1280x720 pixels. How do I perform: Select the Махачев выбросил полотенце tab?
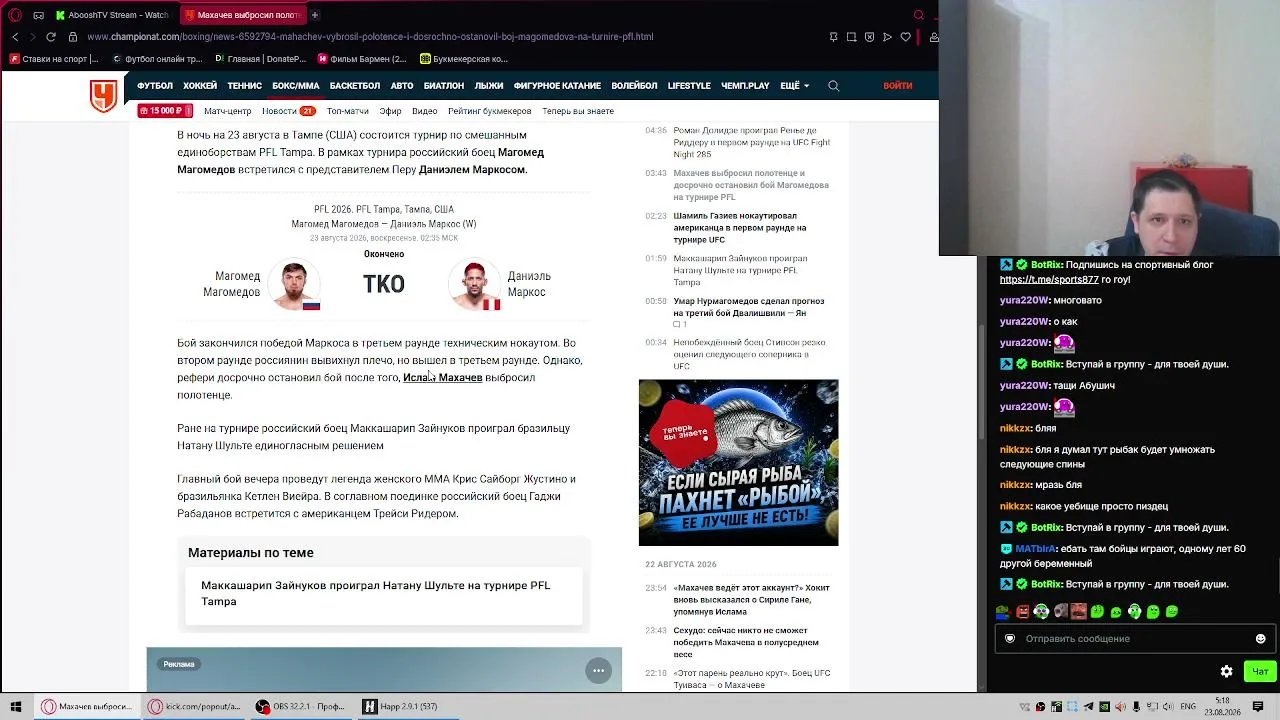pos(243,15)
